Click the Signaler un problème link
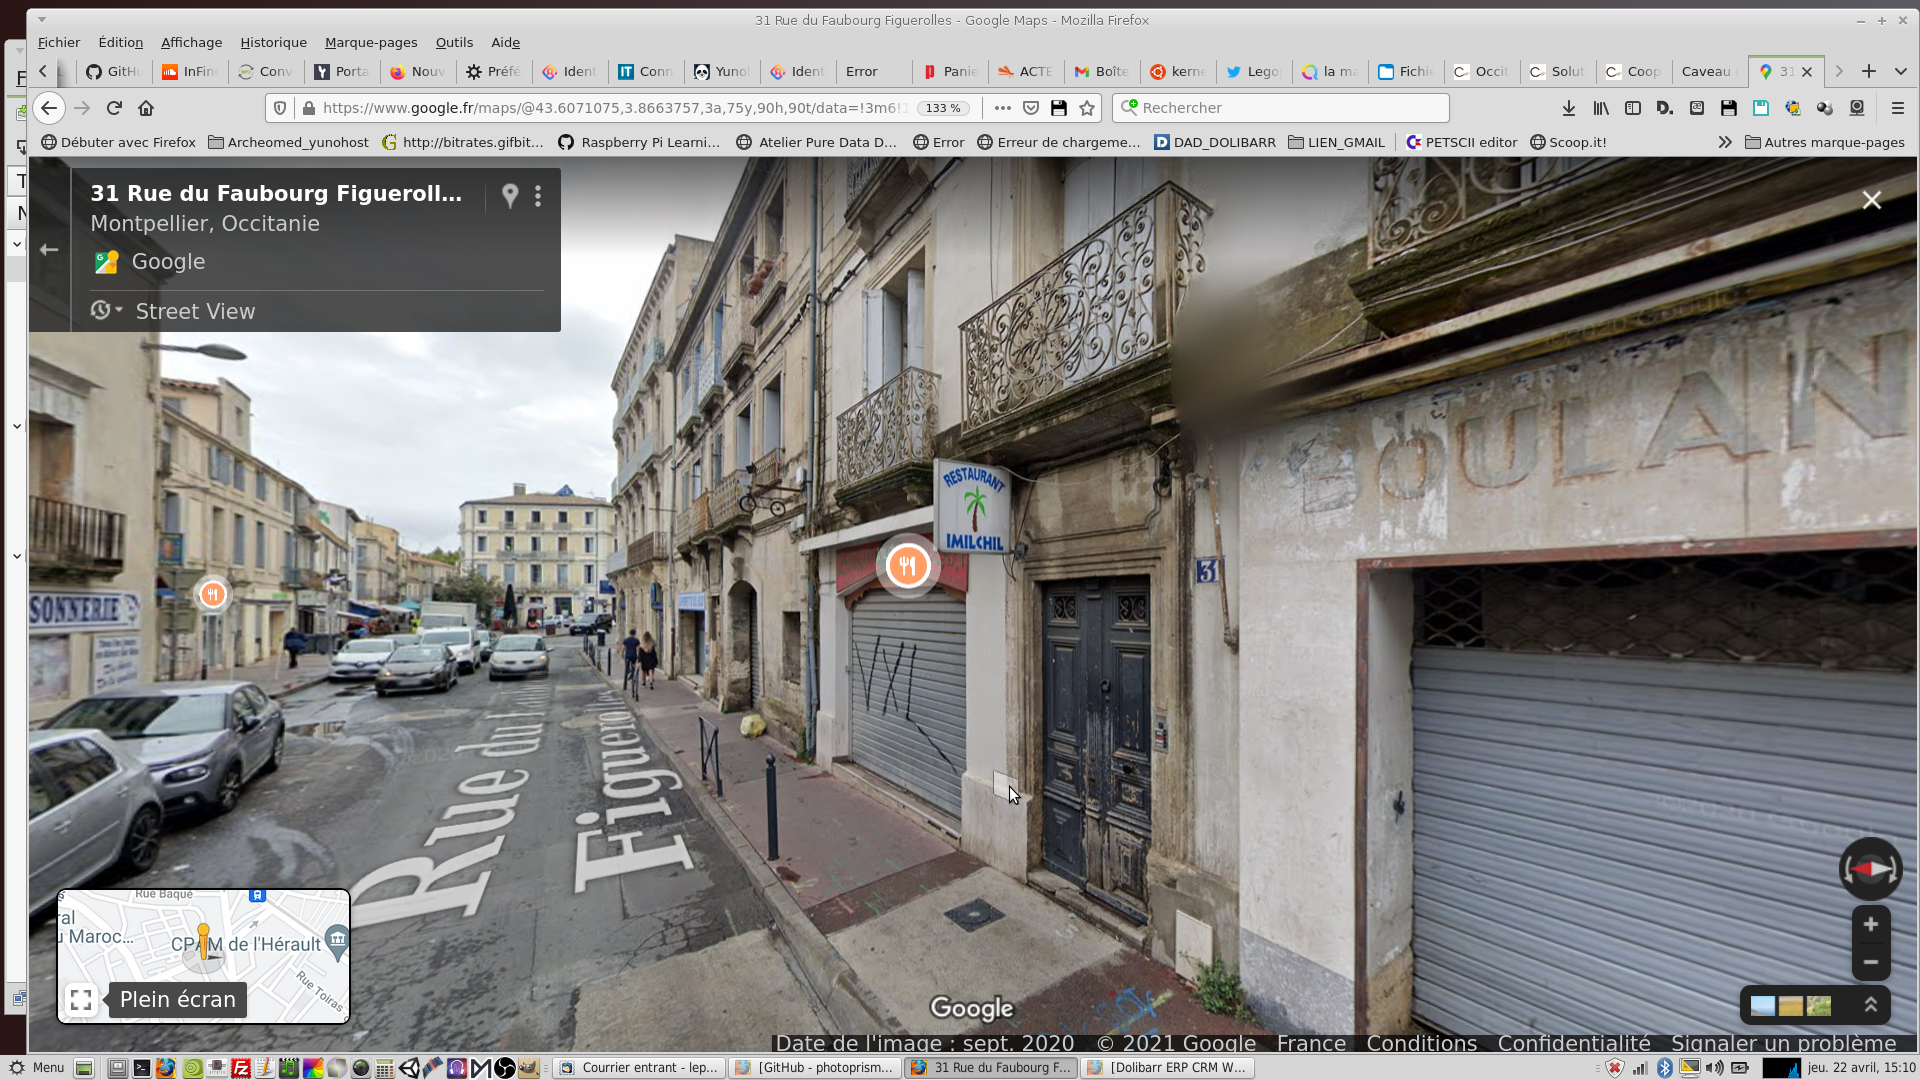Screen dimensions: 1920x1080 point(1783,1043)
